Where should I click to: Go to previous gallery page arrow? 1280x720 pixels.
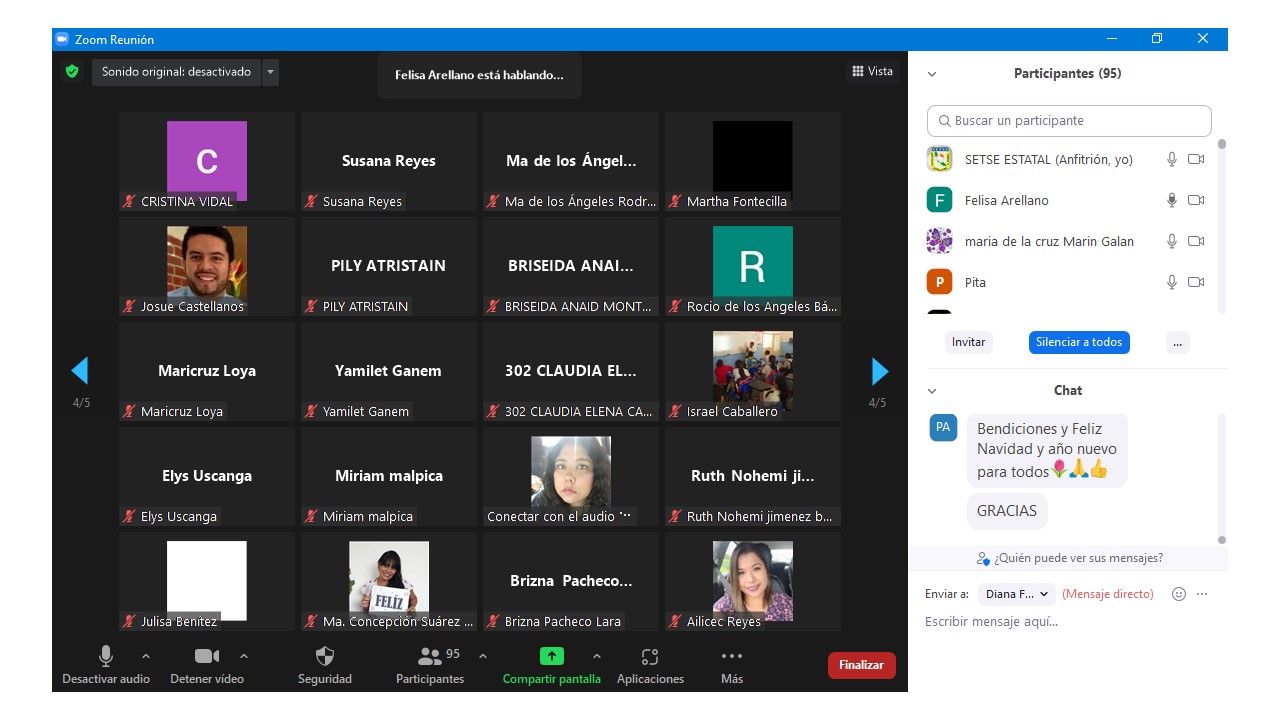[80, 371]
